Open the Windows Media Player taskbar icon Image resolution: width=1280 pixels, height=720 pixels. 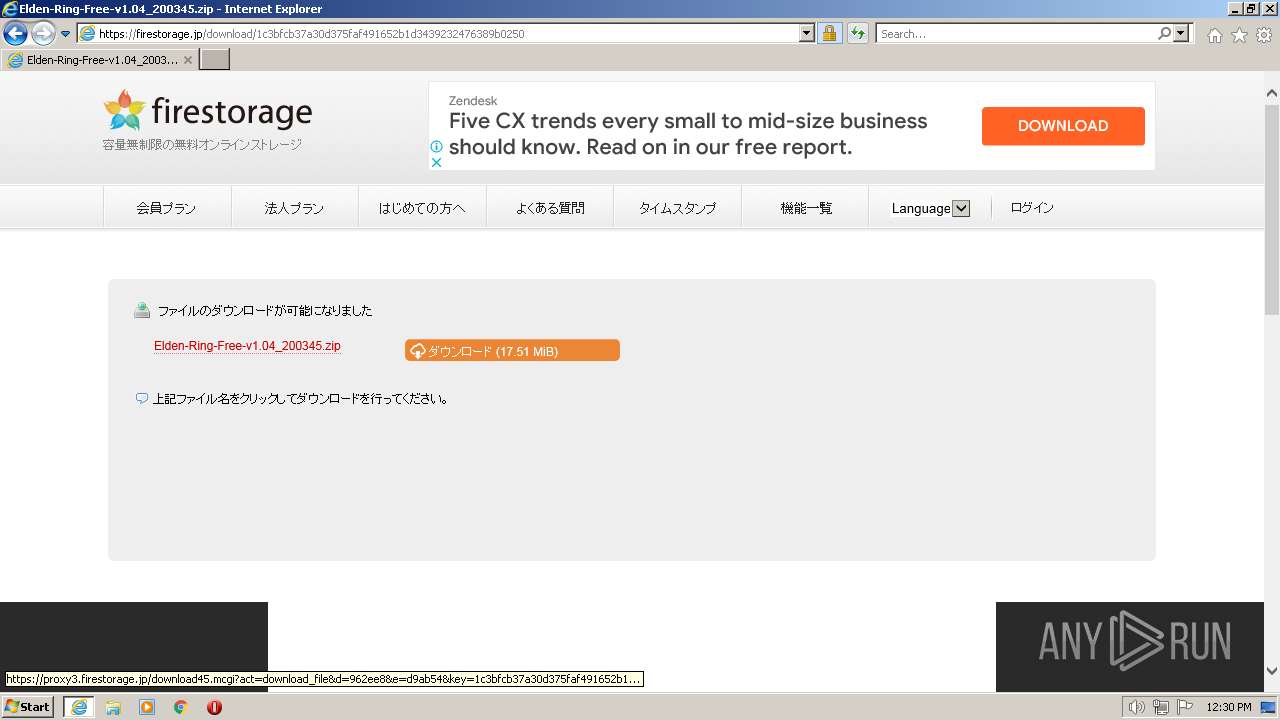[x=147, y=707]
